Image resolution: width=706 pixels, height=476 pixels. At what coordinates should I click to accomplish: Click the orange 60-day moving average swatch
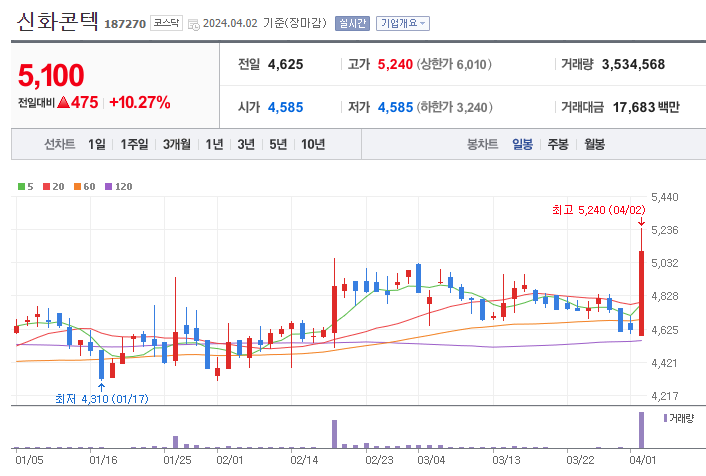pos(77,186)
